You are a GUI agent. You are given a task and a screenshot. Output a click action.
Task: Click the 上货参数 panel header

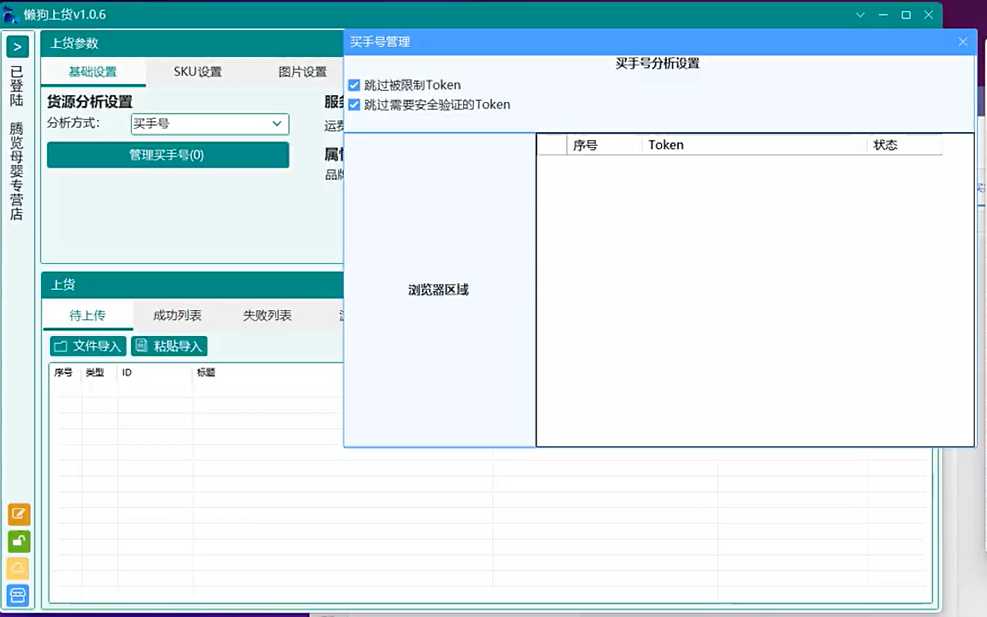pyautogui.click(x=192, y=43)
